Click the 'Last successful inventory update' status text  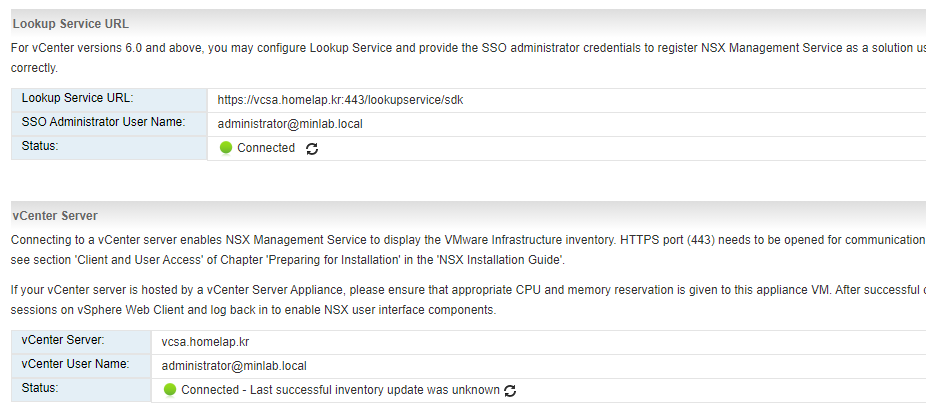[340, 390]
